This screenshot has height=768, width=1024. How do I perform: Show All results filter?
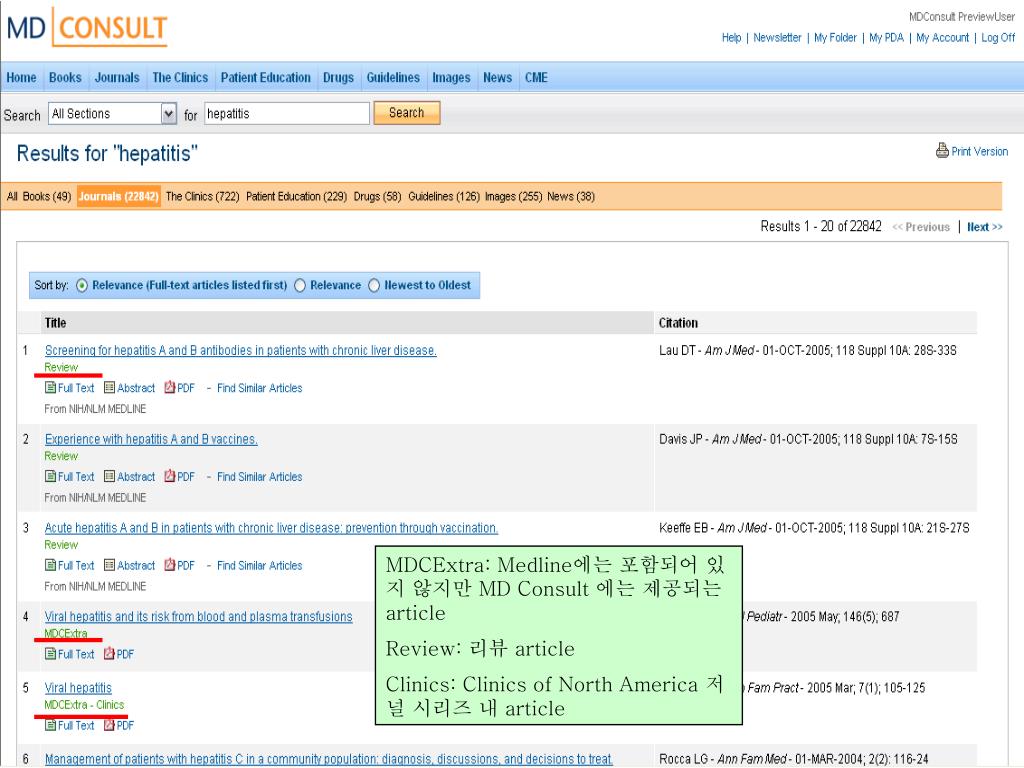pyautogui.click(x=12, y=197)
